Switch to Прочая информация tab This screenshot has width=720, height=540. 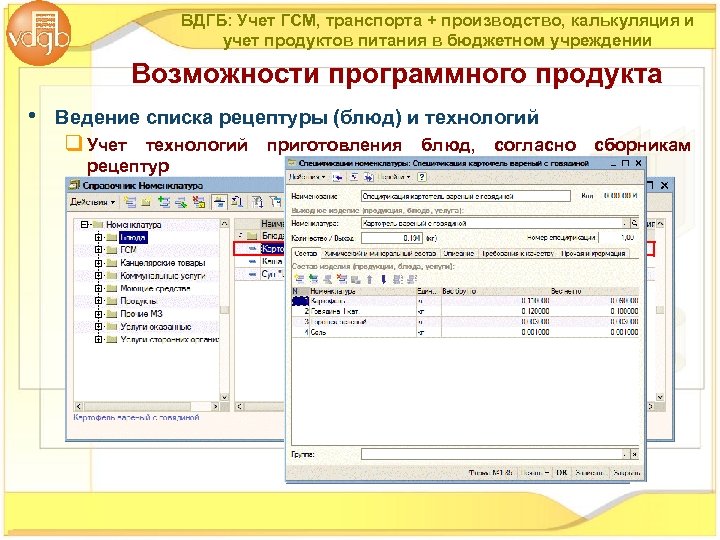pos(593,253)
